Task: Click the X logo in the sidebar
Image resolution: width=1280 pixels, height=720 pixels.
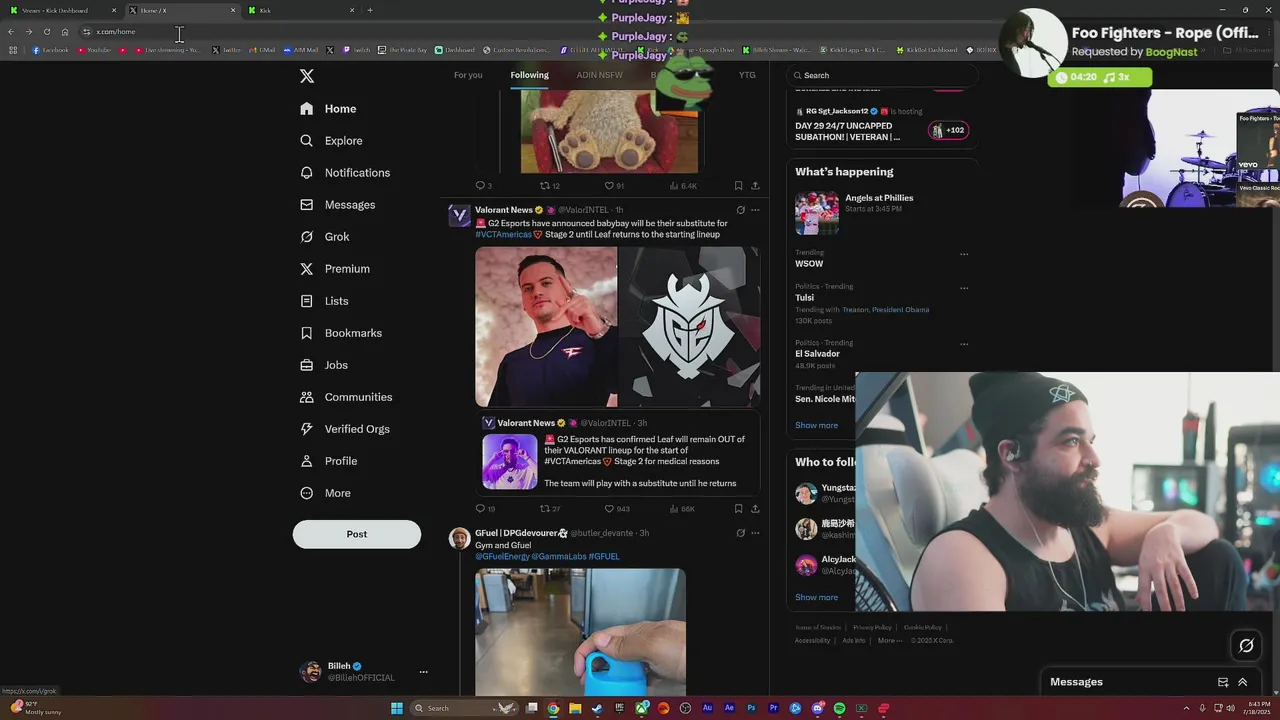Action: point(307,76)
